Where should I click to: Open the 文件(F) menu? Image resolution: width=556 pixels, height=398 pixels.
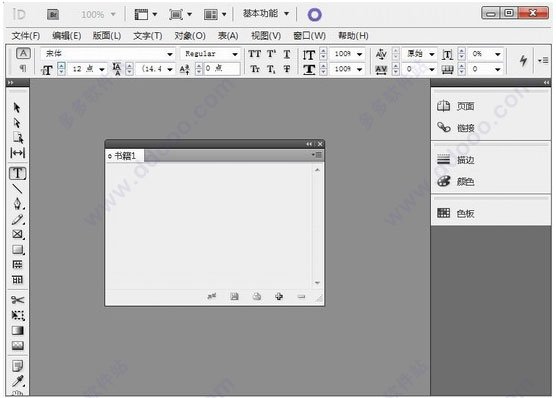click(x=26, y=36)
